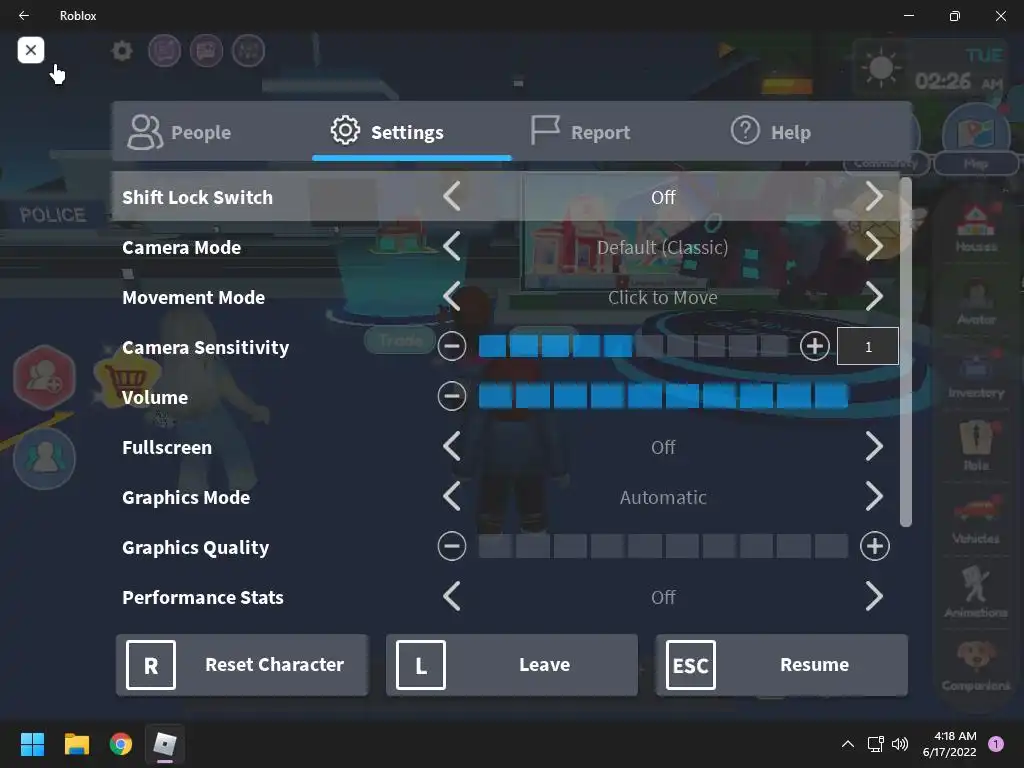Decrease Camera Sensitivity with minus button

pos(452,346)
